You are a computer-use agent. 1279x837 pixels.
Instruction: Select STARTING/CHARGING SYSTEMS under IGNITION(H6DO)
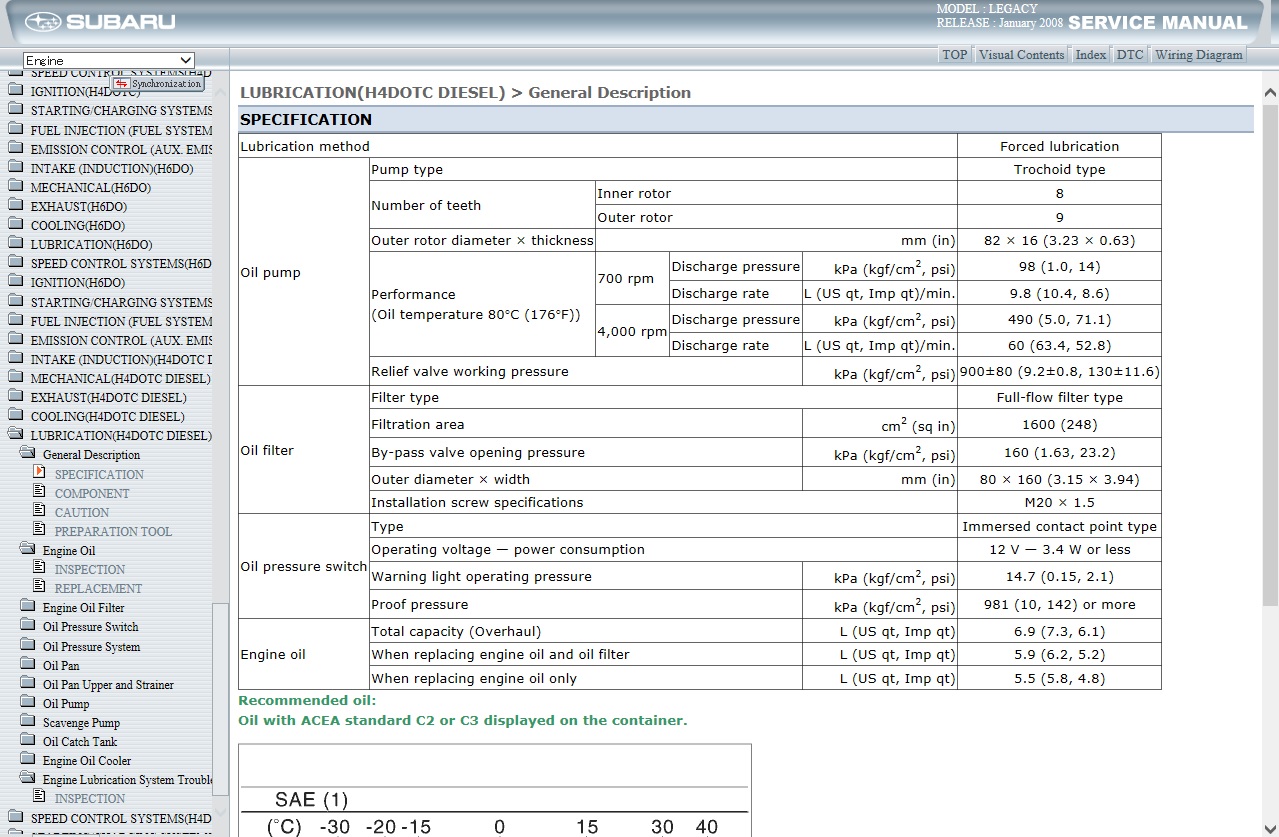(121, 302)
